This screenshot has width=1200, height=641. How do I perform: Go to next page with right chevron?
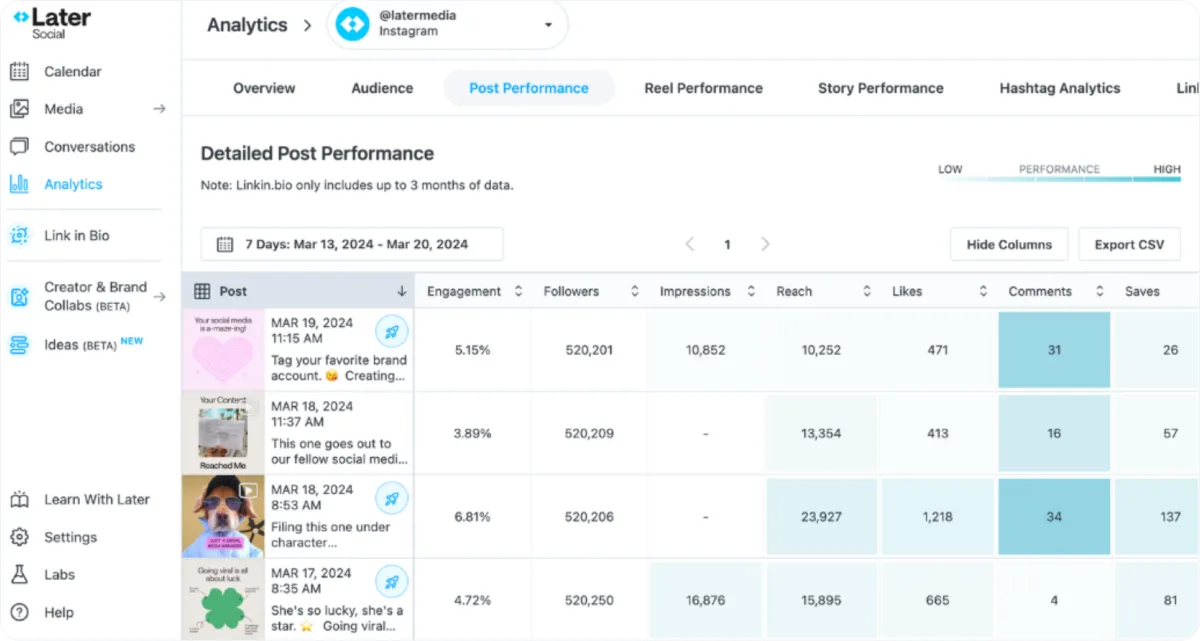click(765, 244)
